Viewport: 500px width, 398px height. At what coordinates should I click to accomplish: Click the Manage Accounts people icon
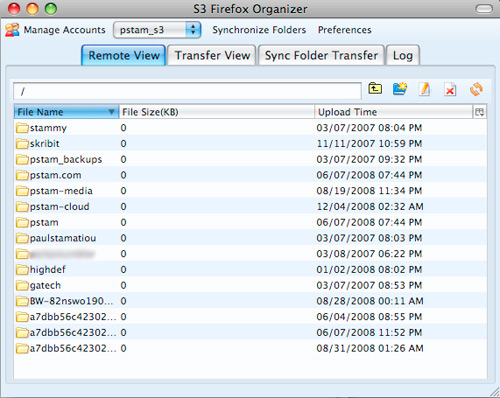(12, 30)
